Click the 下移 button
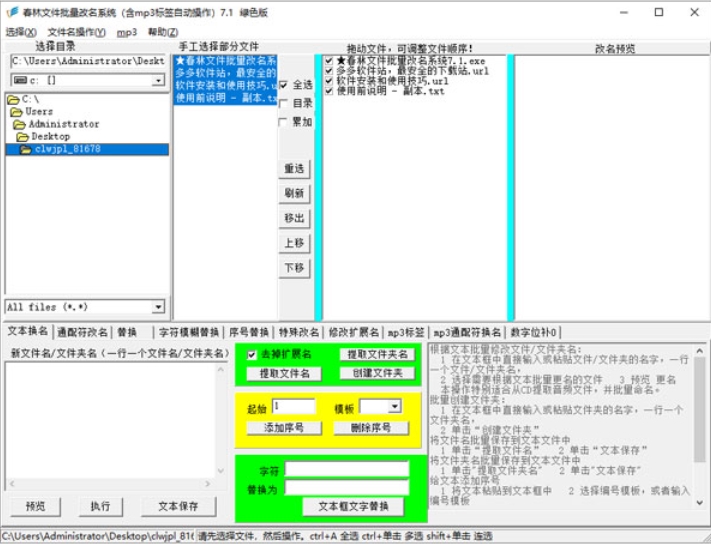Screen dimensions: 711x544 294,268
